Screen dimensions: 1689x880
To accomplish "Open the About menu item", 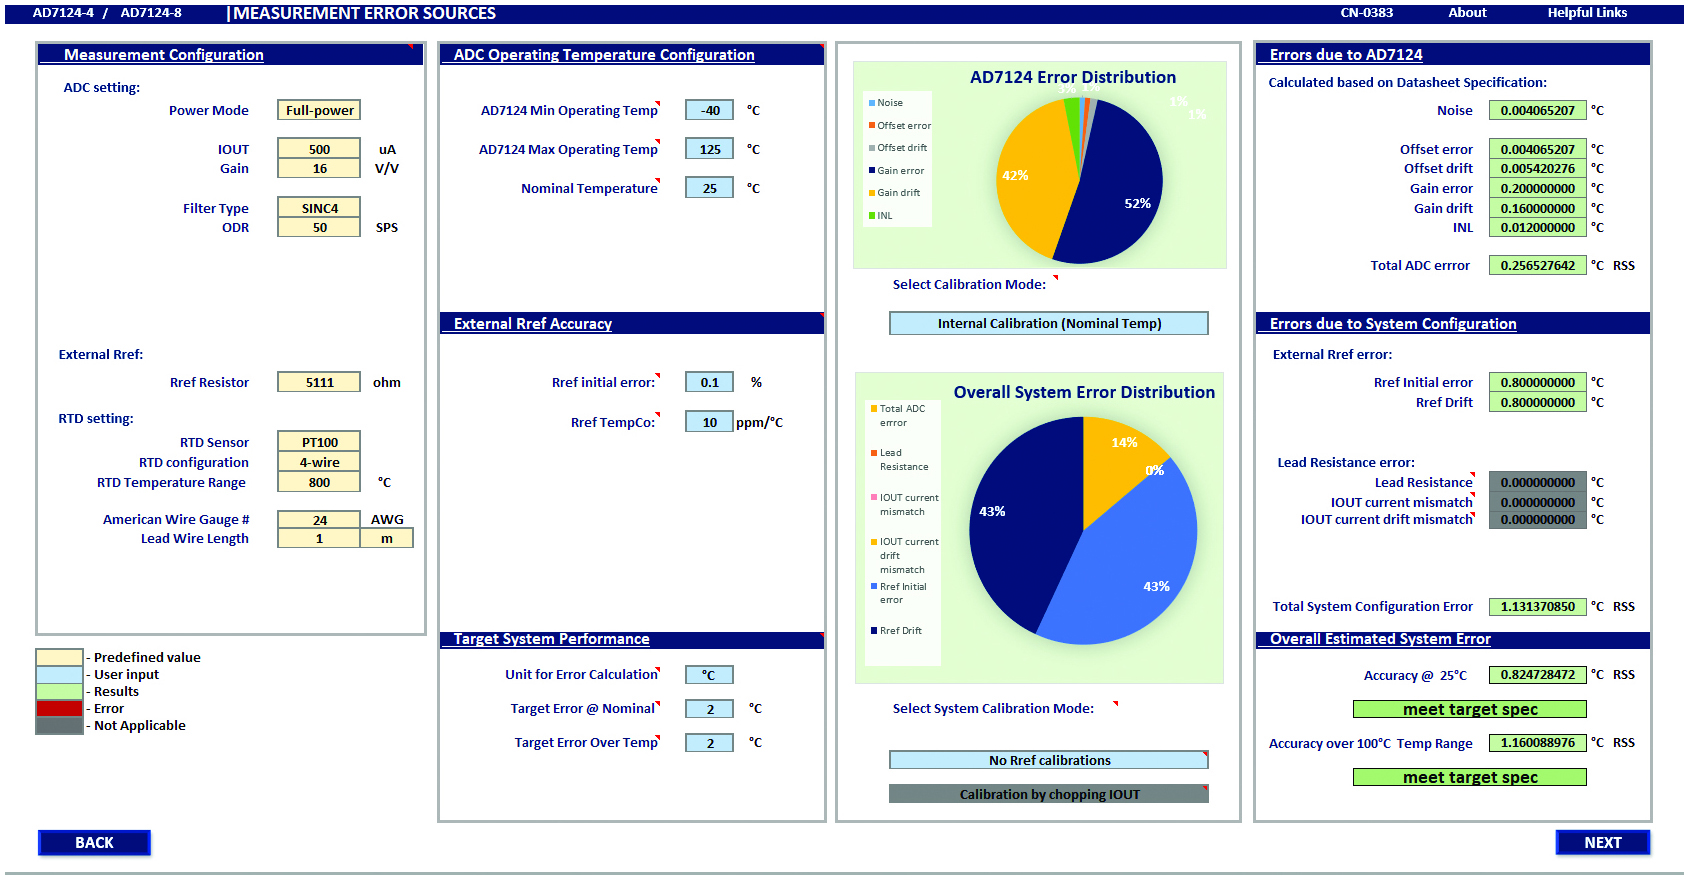I will pyautogui.click(x=1467, y=13).
